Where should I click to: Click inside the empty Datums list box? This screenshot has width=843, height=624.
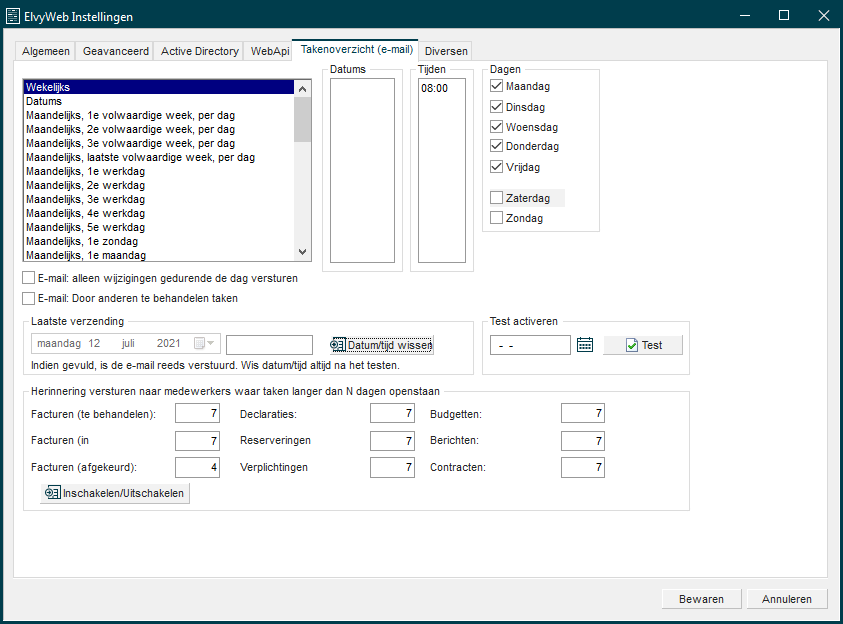point(362,170)
